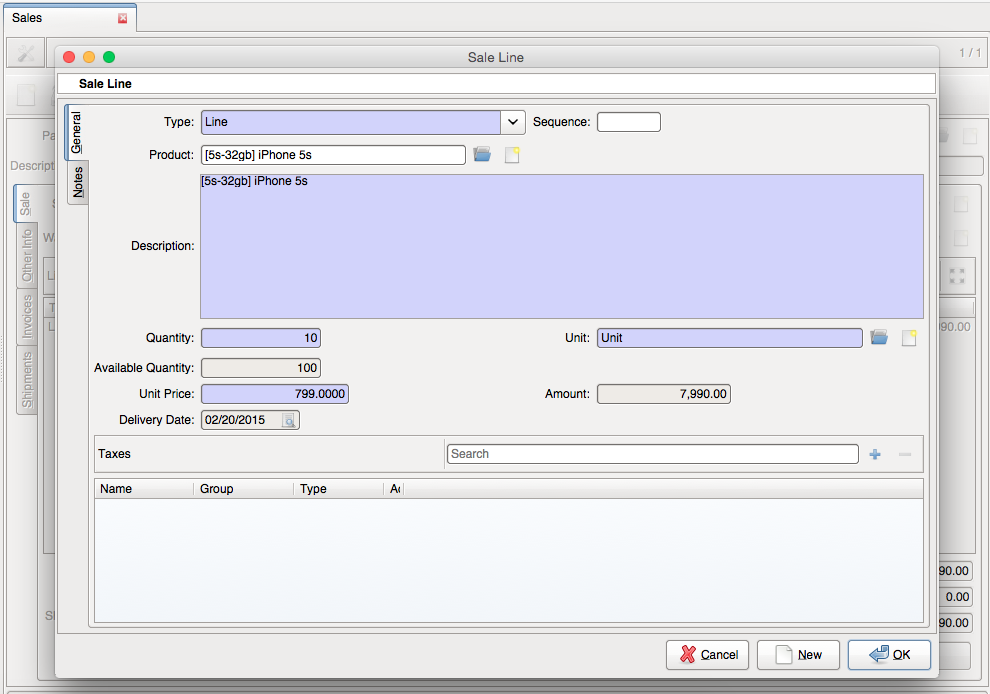Close the Sales tab
Screen dimensions: 990x694
coord(122,18)
